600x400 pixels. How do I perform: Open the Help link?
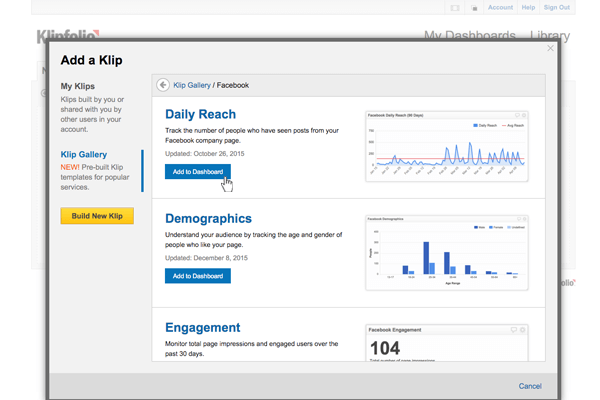coord(529,8)
